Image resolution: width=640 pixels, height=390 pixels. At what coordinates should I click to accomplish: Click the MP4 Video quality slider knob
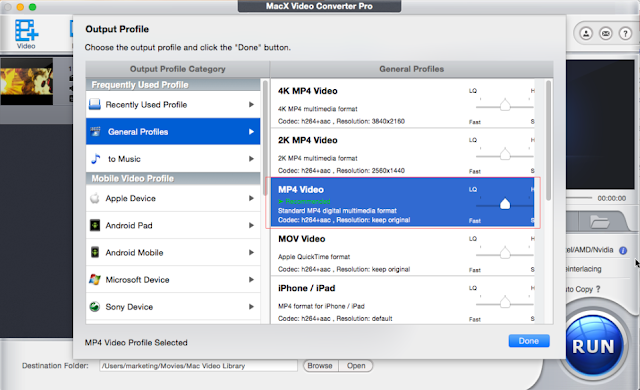(x=505, y=204)
